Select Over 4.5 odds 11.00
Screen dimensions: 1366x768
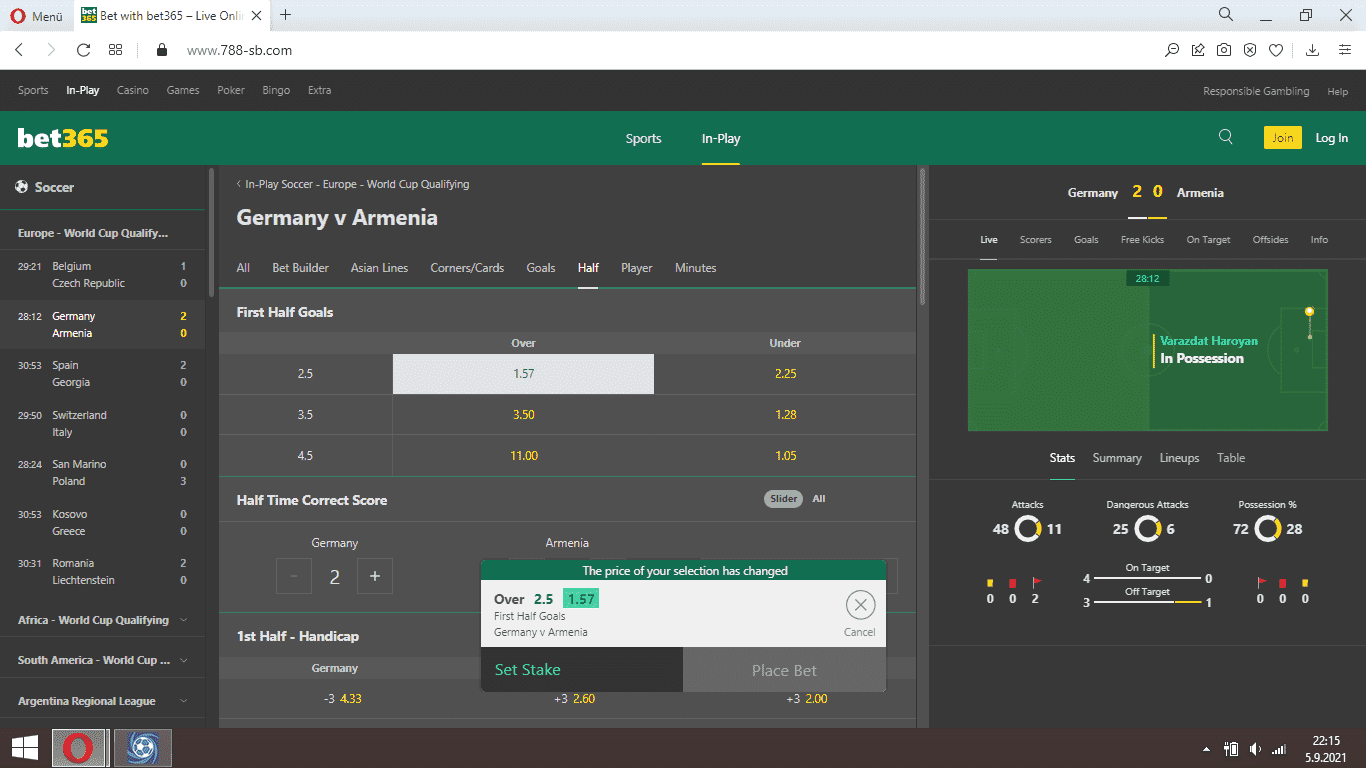pyautogui.click(x=524, y=456)
